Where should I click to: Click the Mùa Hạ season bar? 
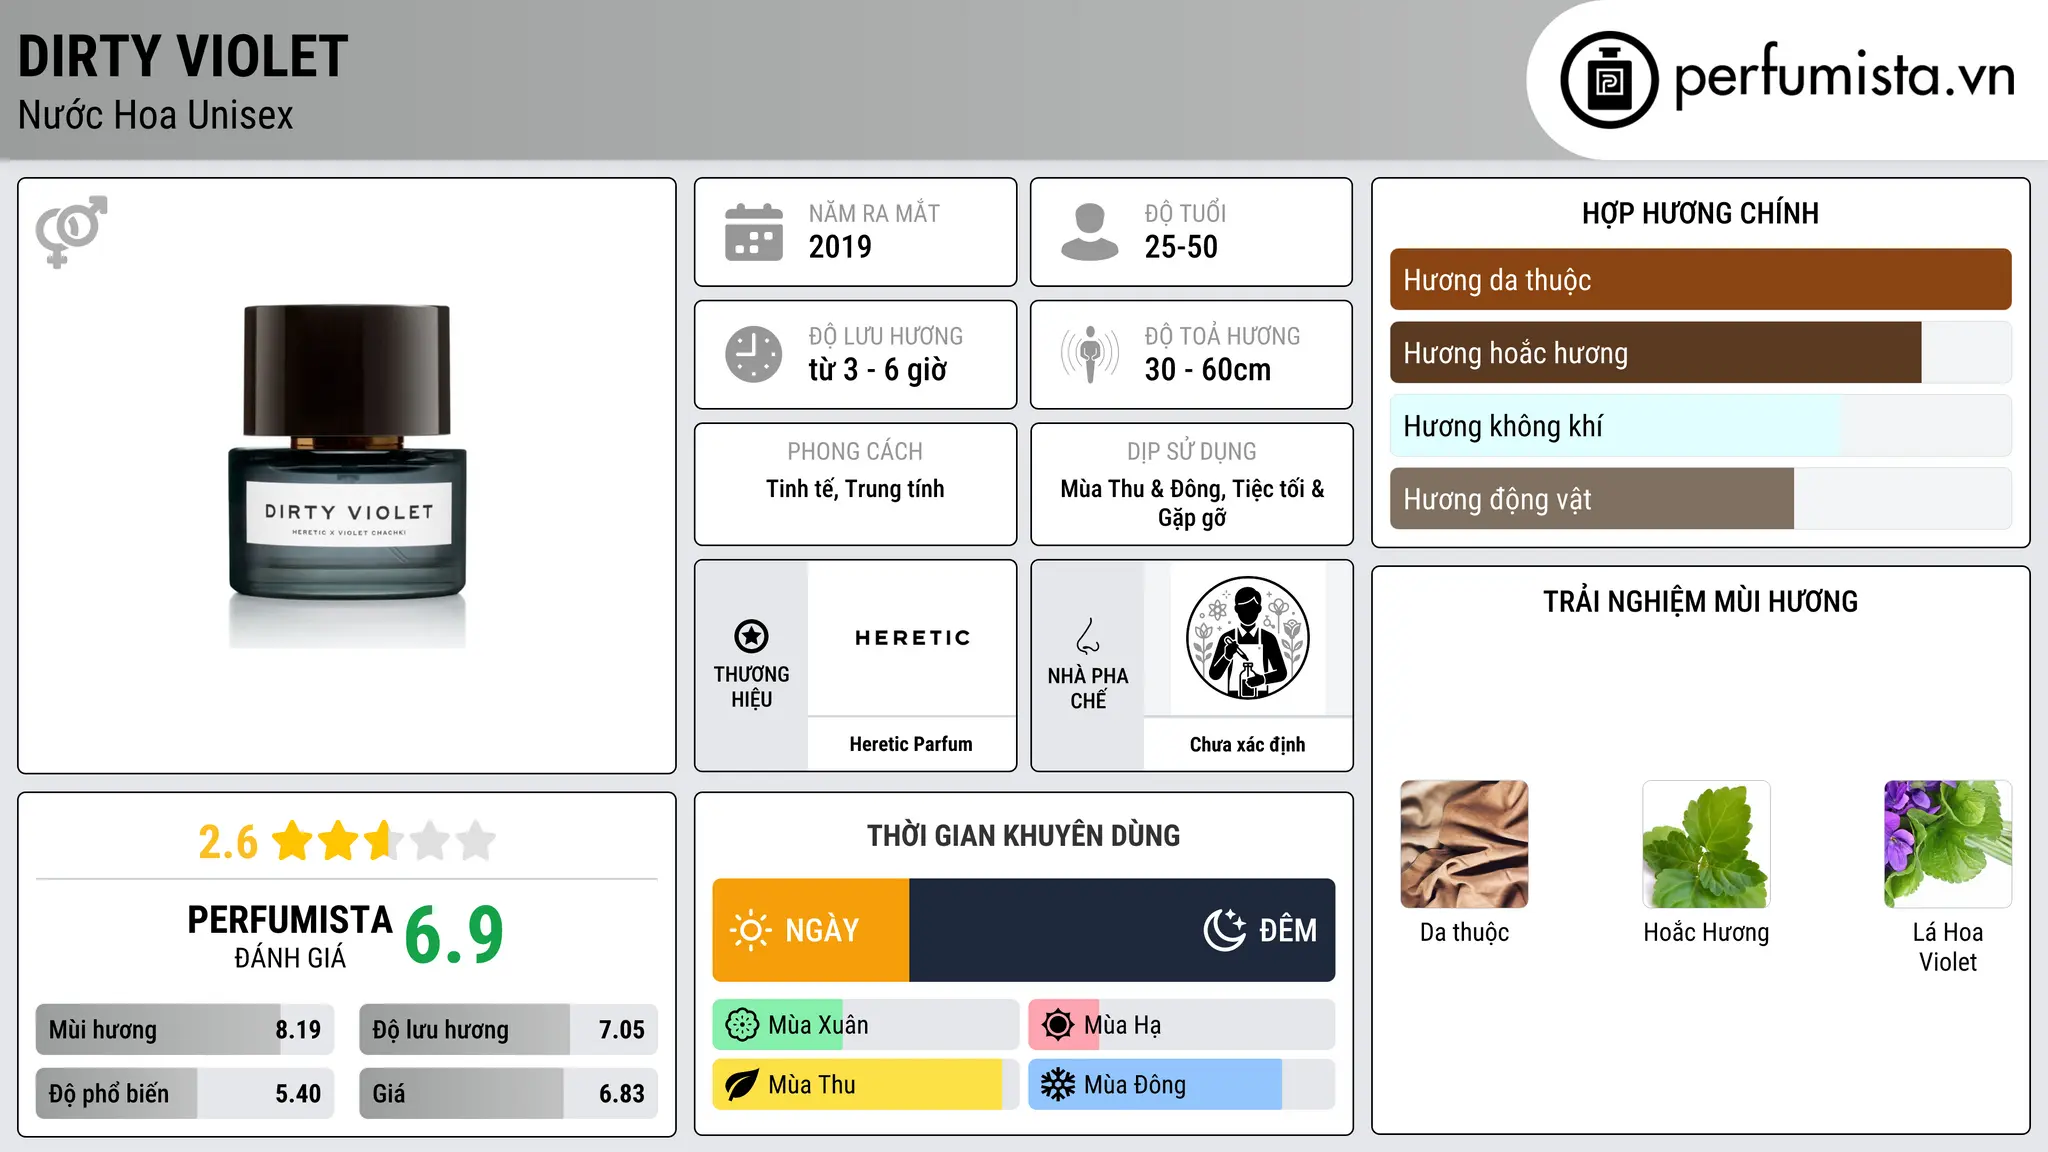1182,1025
